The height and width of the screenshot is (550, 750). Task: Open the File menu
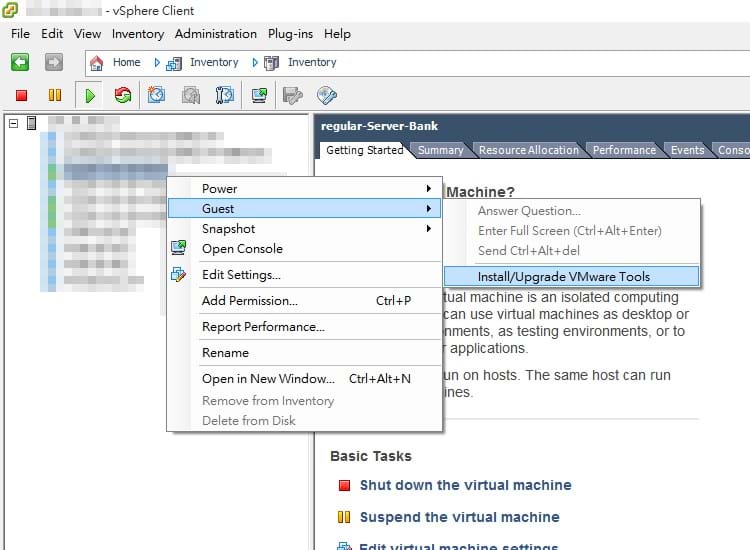coord(20,34)
